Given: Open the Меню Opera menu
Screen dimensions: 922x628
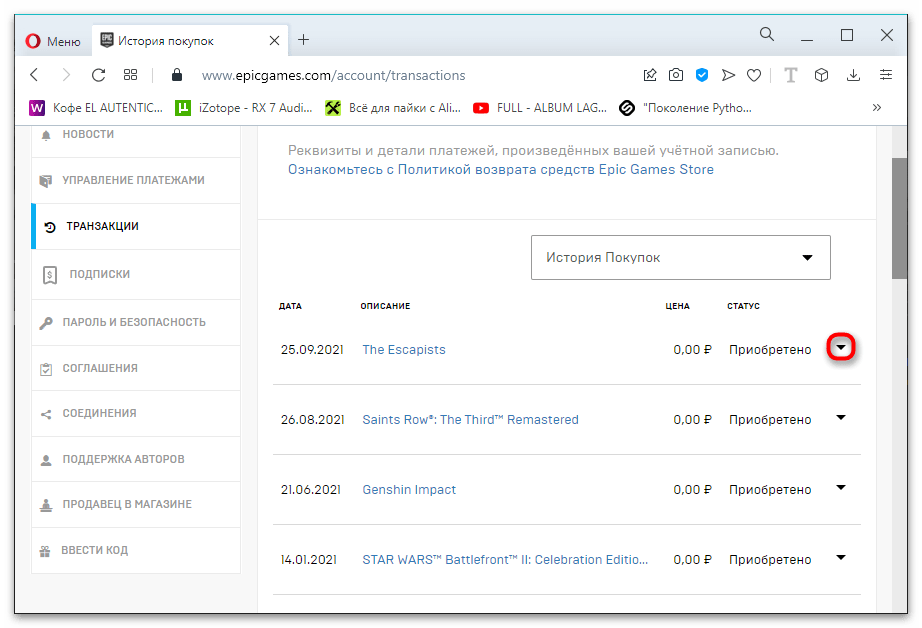Looking at the screenshot, I should coord(52,41).
